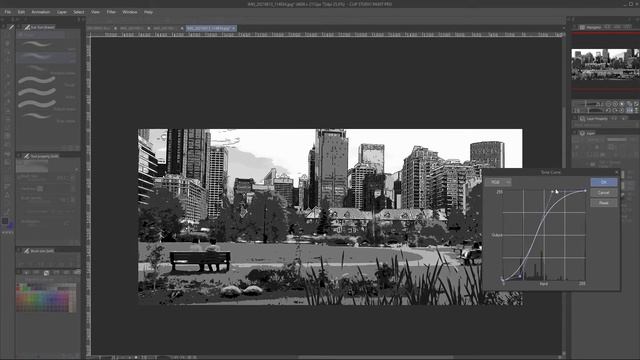The height and width of the screenshot is (360, 640).
Task: Click zoom out icon in Navigator
Action: tap(608, 104)
